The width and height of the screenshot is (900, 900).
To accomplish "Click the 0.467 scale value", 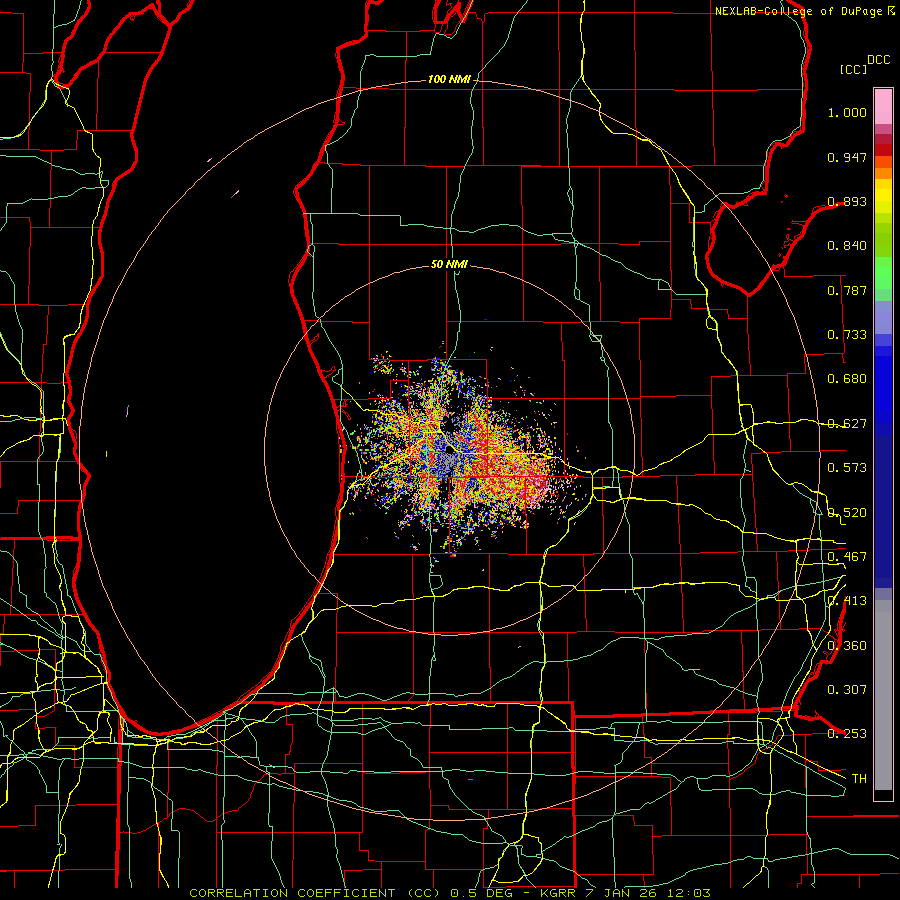I will point(847,557).
